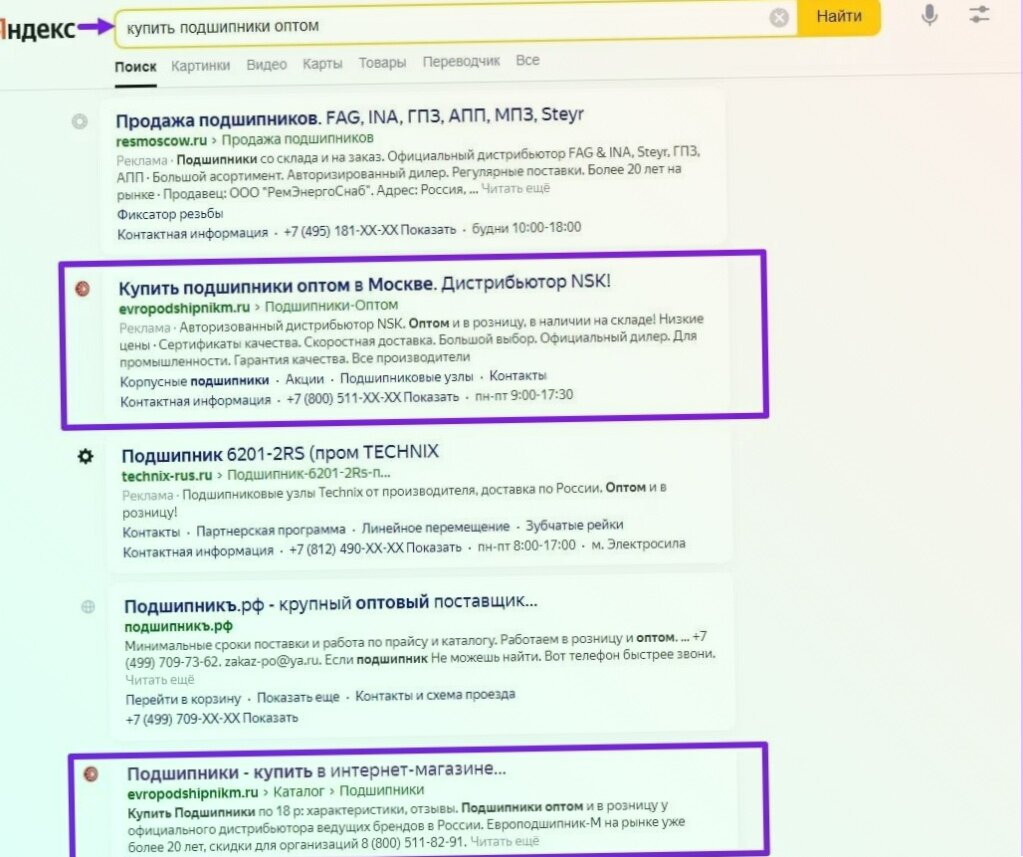Open the Контакты sitelink under evropodshipnikm.ru ad
Viewport: 1023px width, 857px height.
pos(518,376)
